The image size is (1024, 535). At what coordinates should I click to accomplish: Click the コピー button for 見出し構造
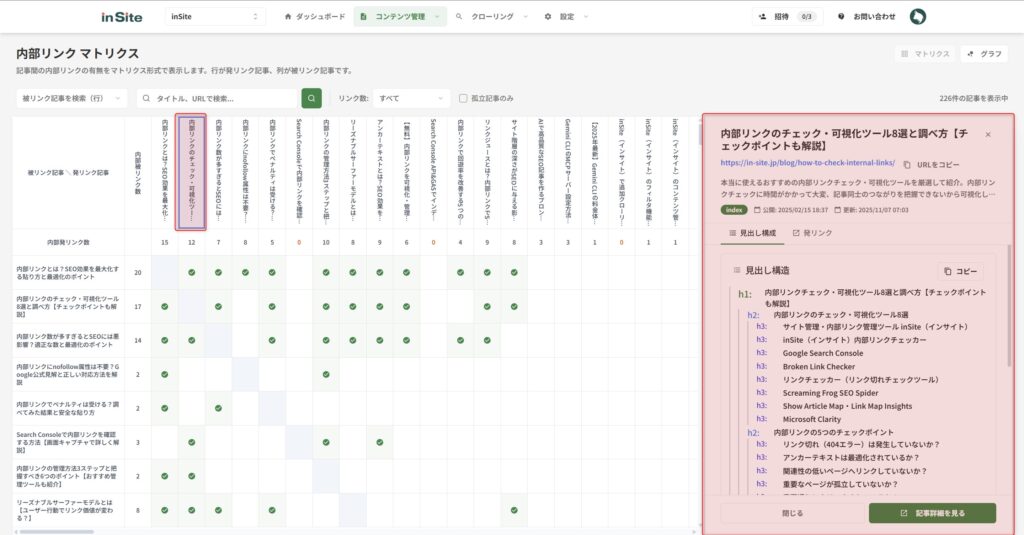pos(961,271)
